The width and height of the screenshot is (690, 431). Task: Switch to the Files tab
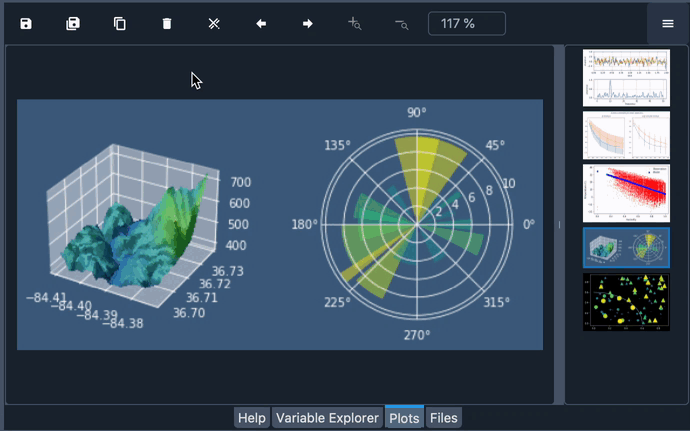(444, 418)
